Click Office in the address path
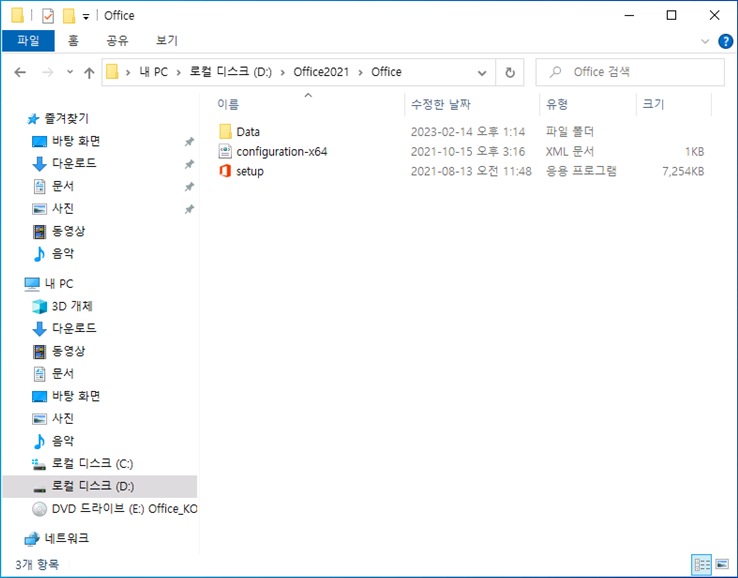 pyautogui.click(x=386, y=72)
